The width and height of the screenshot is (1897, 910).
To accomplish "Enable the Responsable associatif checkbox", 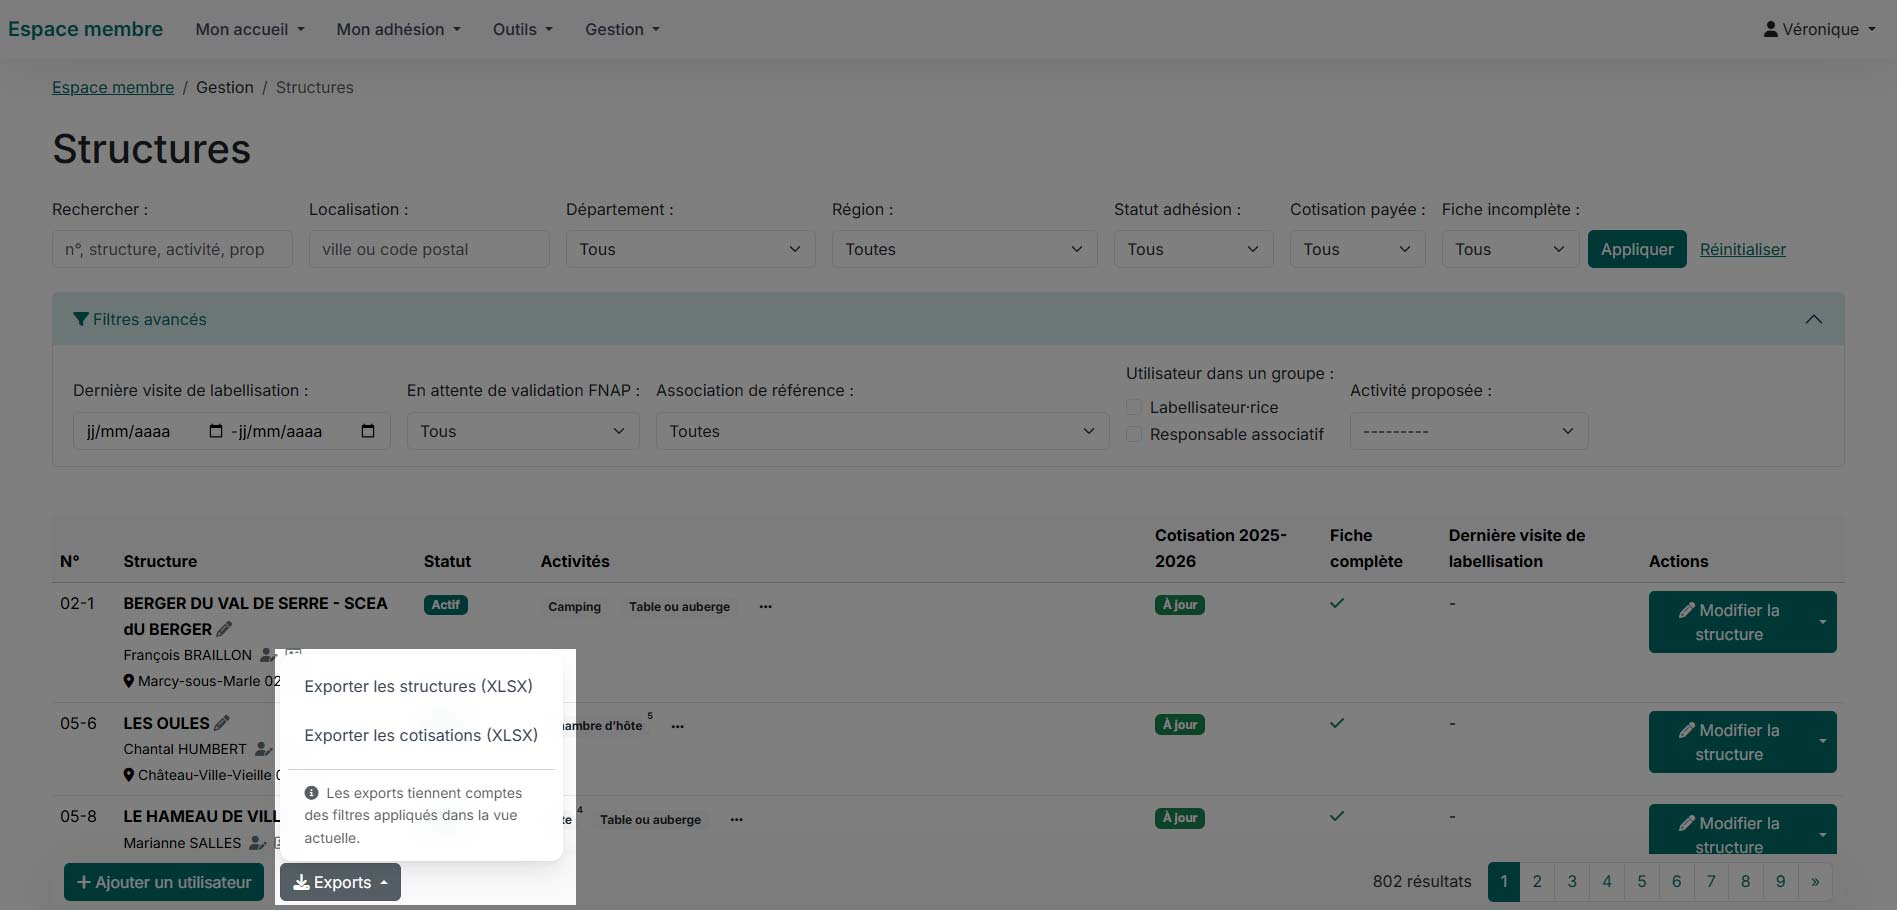I will click(x=1134, y=434).
